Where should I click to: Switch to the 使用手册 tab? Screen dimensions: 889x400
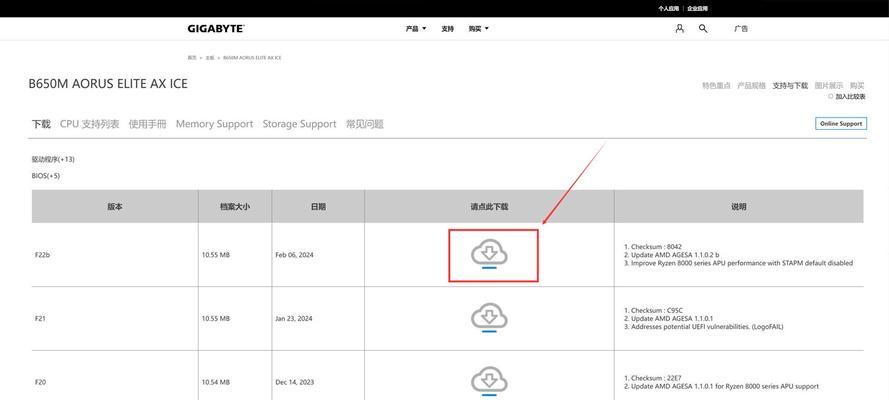coord(147,124)
